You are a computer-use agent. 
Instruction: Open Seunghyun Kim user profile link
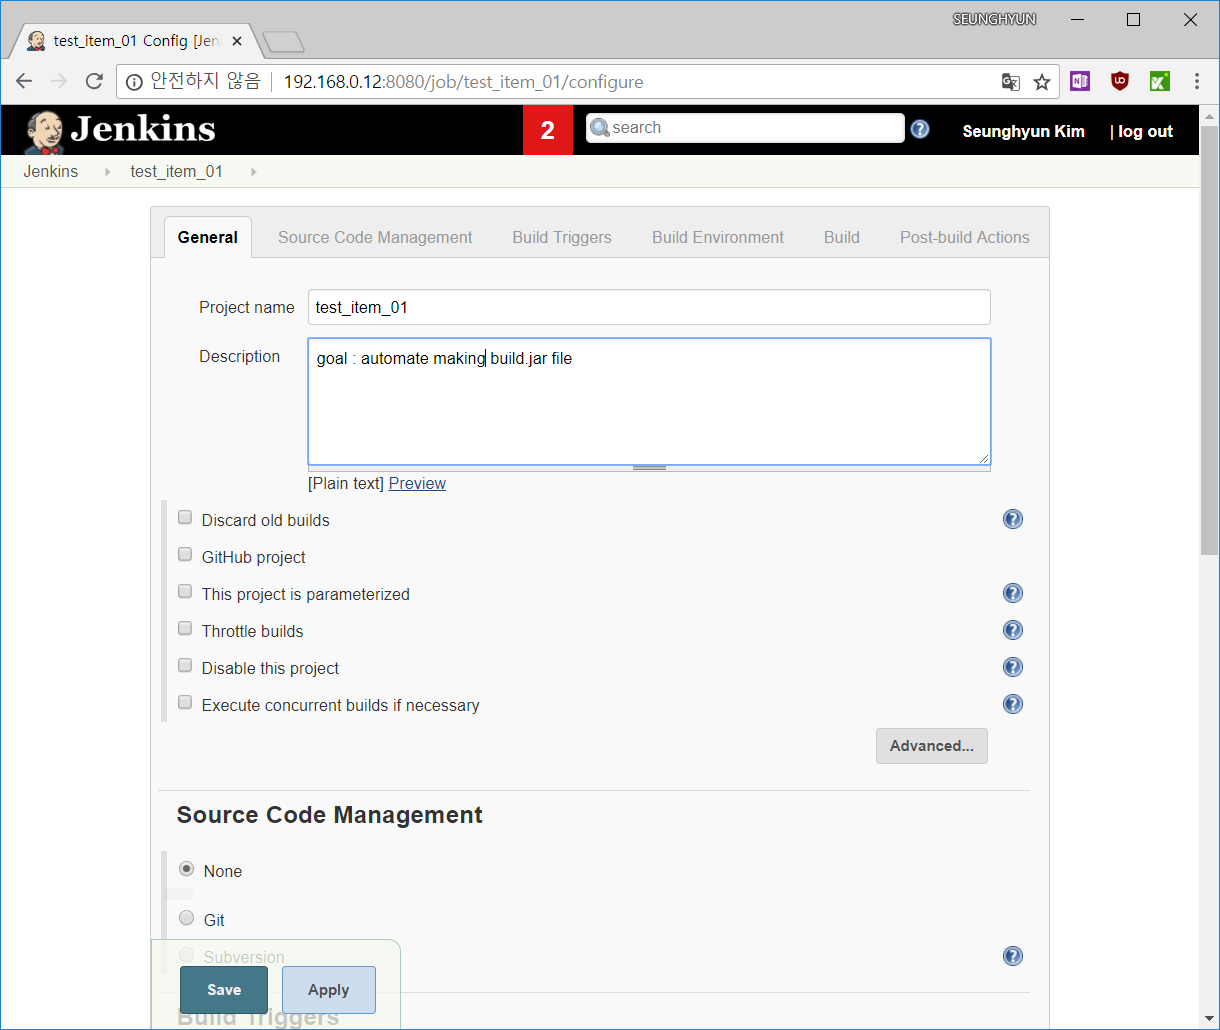[1023, 131]
